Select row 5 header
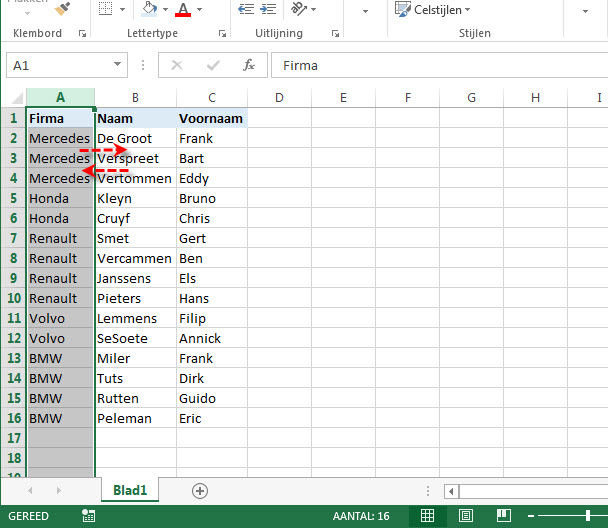The height and width of the screenshot is (528, 608). click(x=14, y=198)
